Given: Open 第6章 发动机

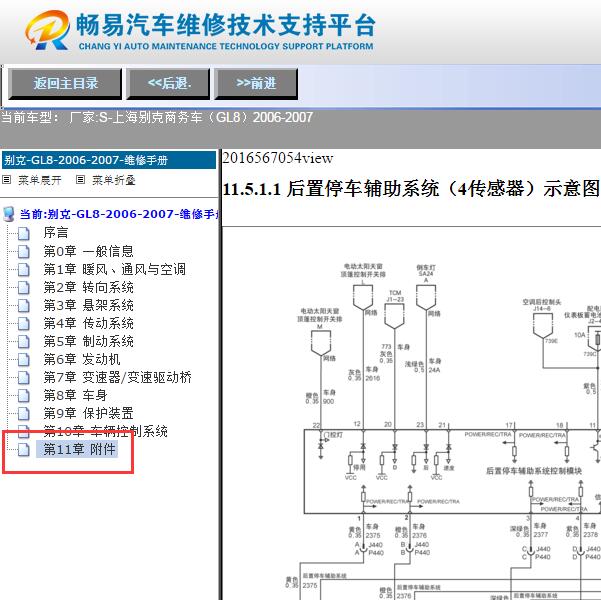Looking at the screenshot, I should click(x=82, y=359).
